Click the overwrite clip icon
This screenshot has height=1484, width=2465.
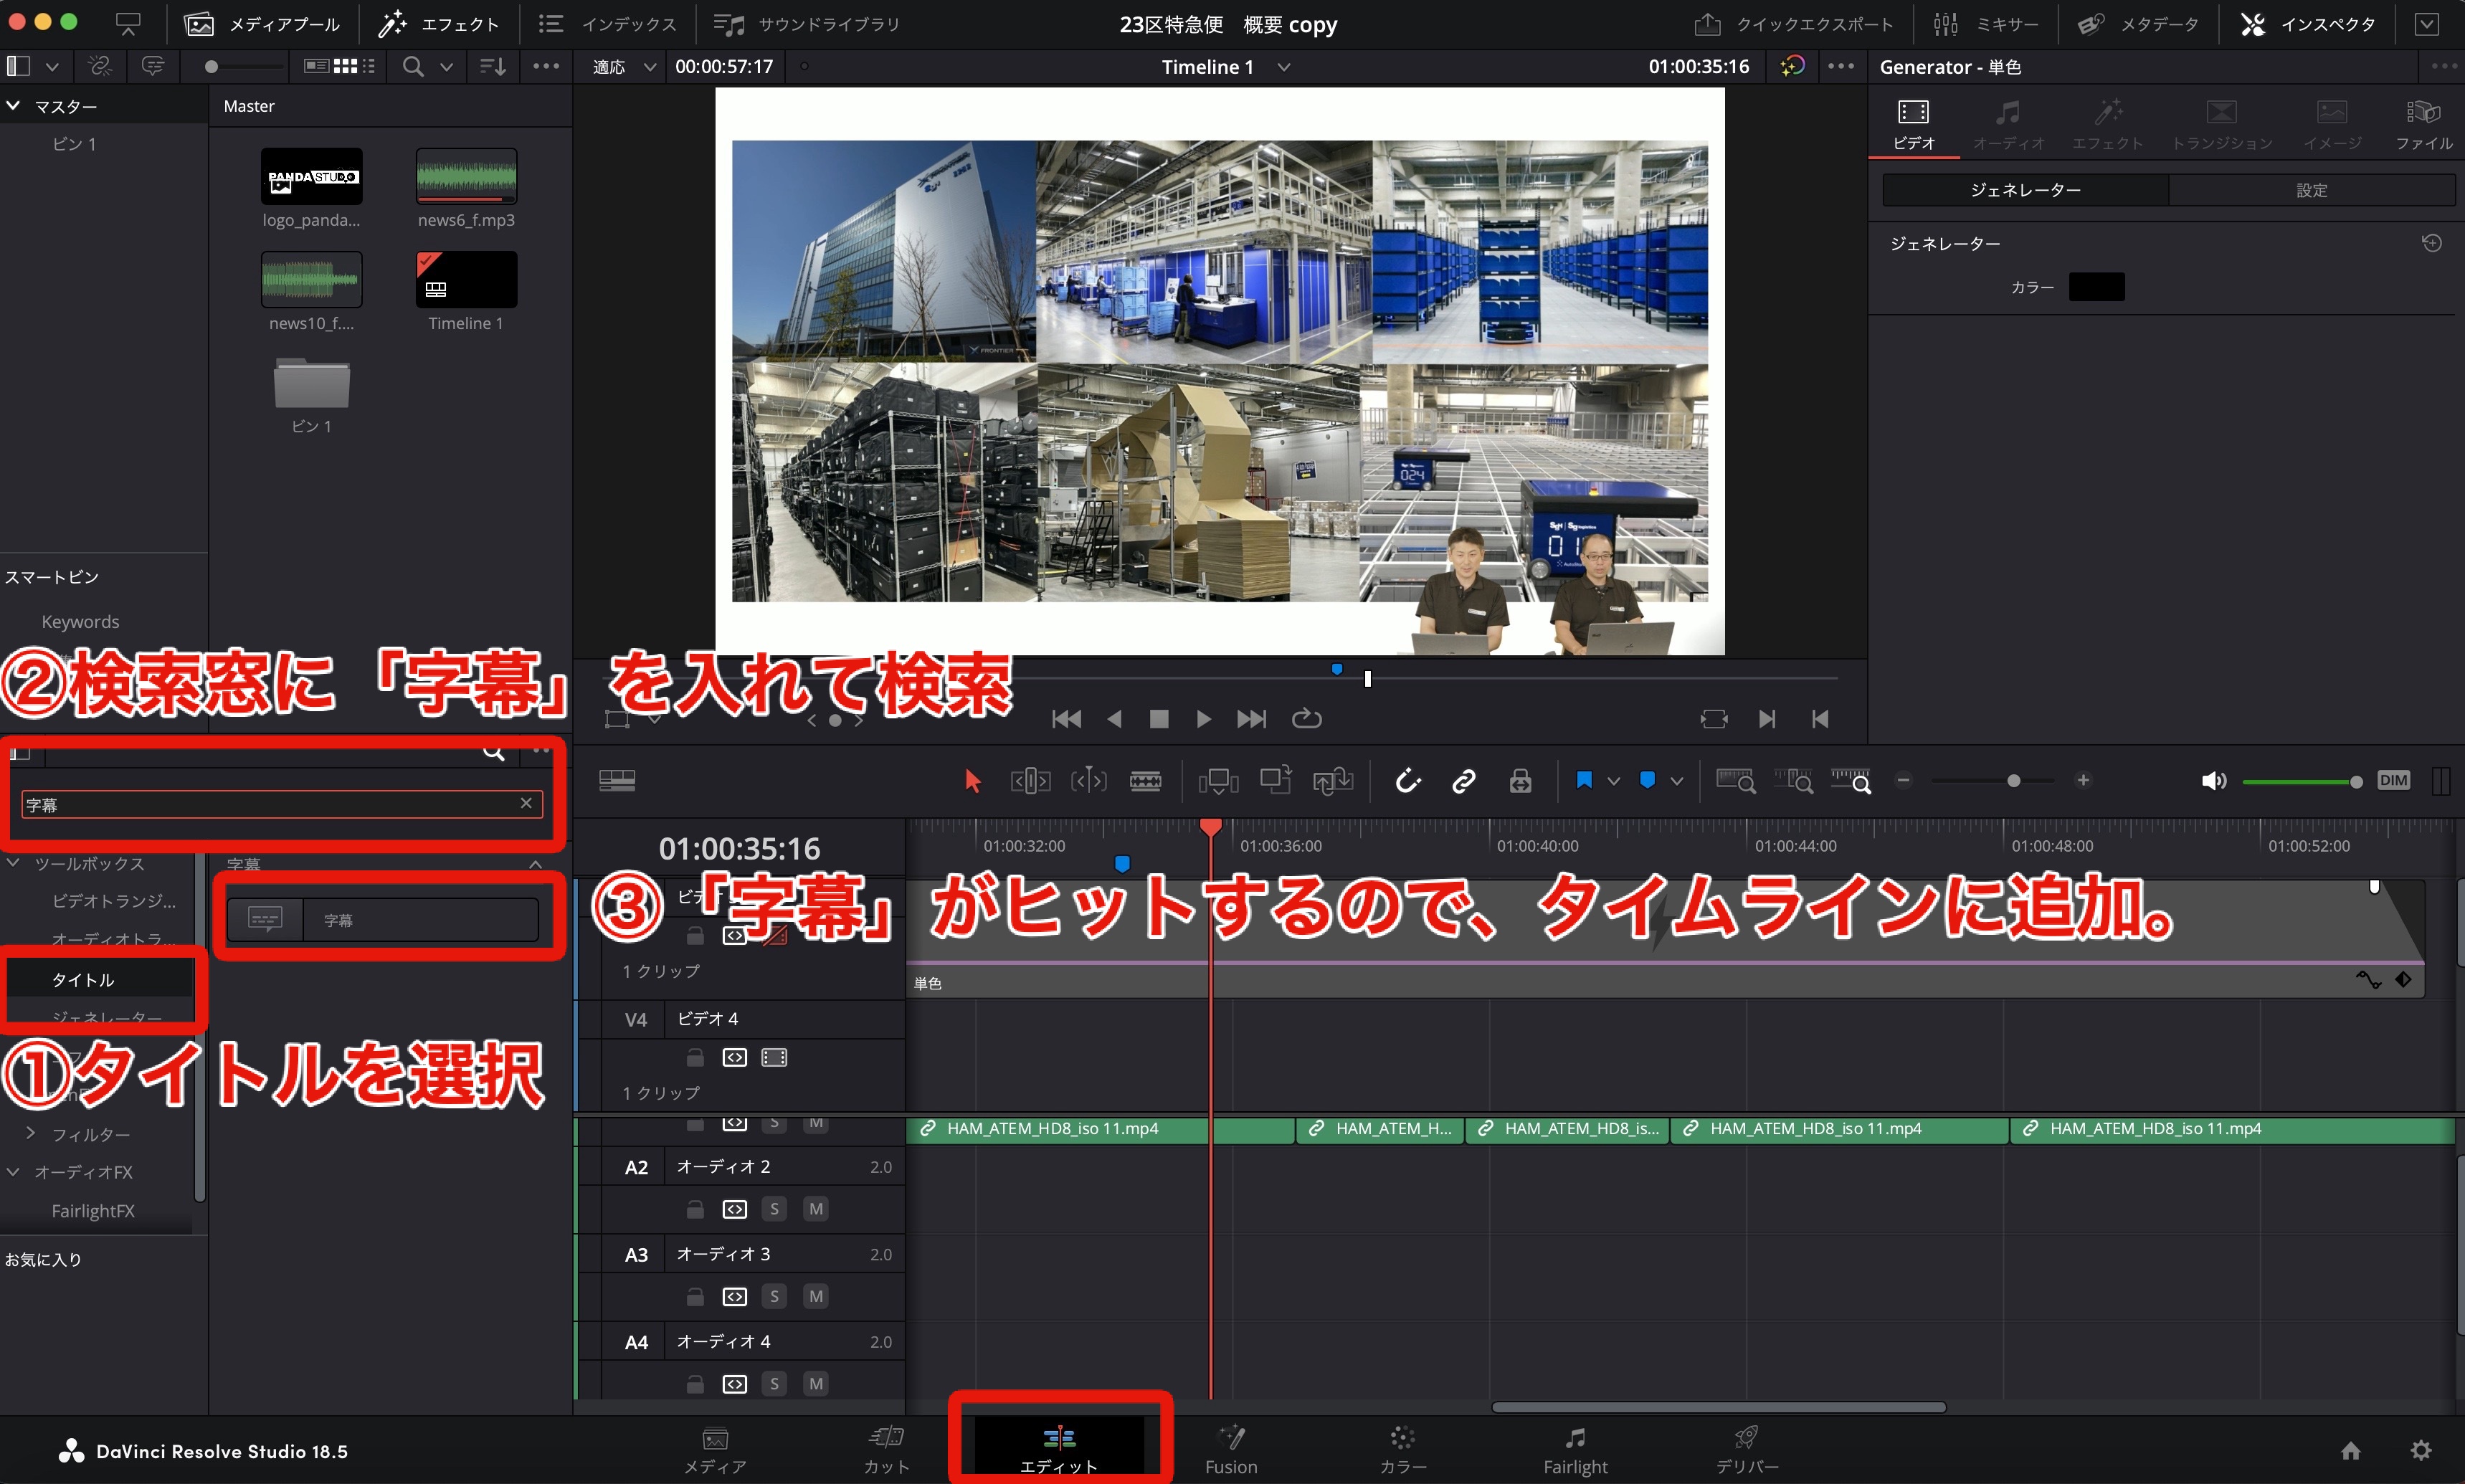pyautogui.click(x=1276, y=780)
